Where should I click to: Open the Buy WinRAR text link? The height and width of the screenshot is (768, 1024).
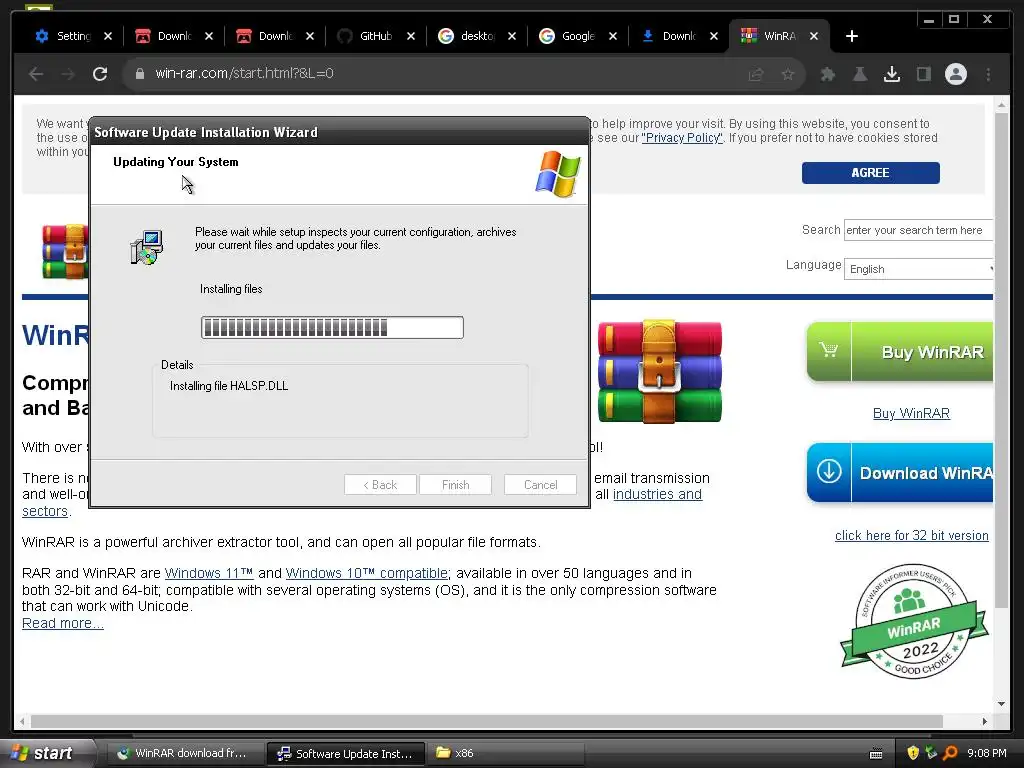(911, 413)
